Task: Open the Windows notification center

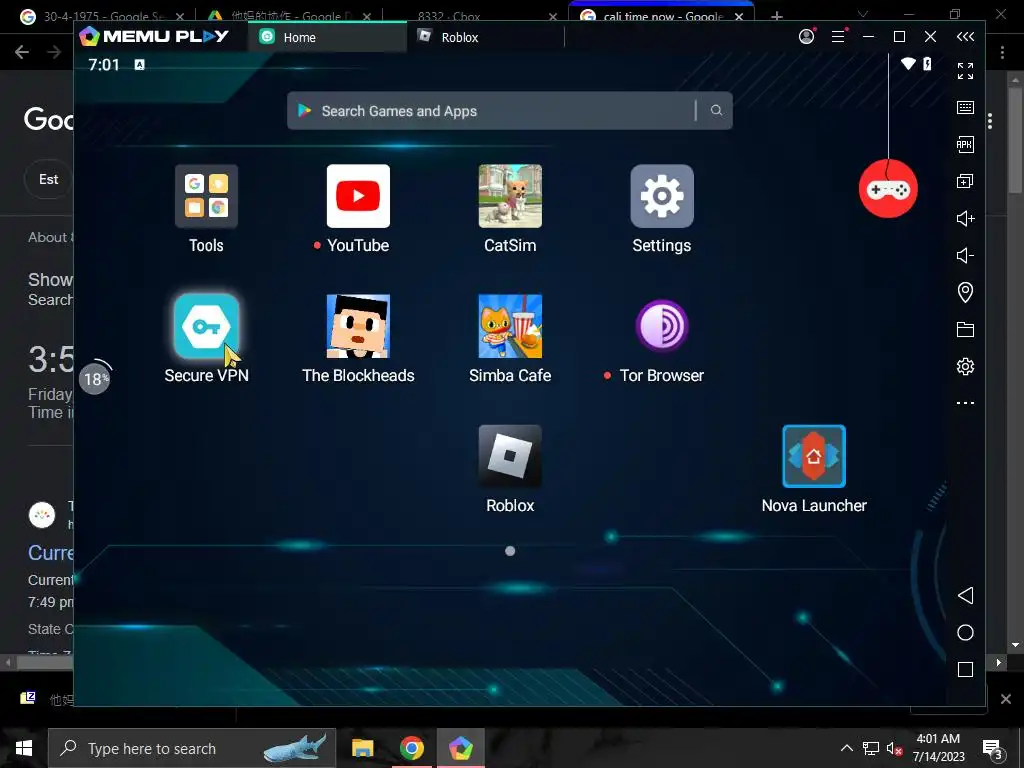Action: (993, 748)
